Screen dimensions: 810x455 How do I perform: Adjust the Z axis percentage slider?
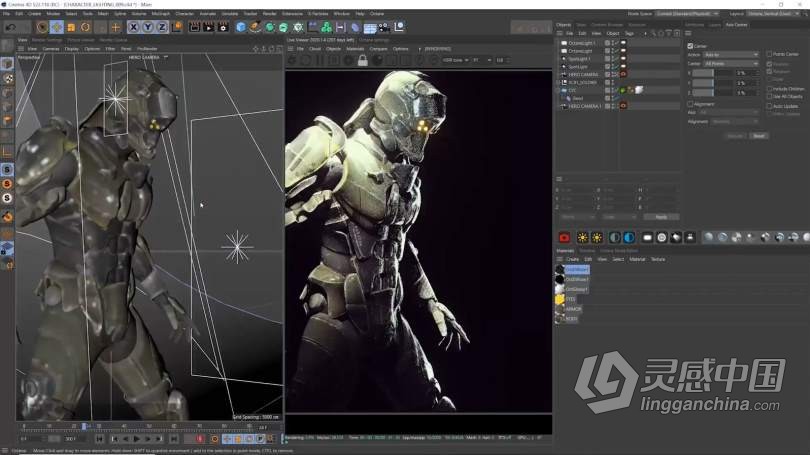click(x=712, y=92)
